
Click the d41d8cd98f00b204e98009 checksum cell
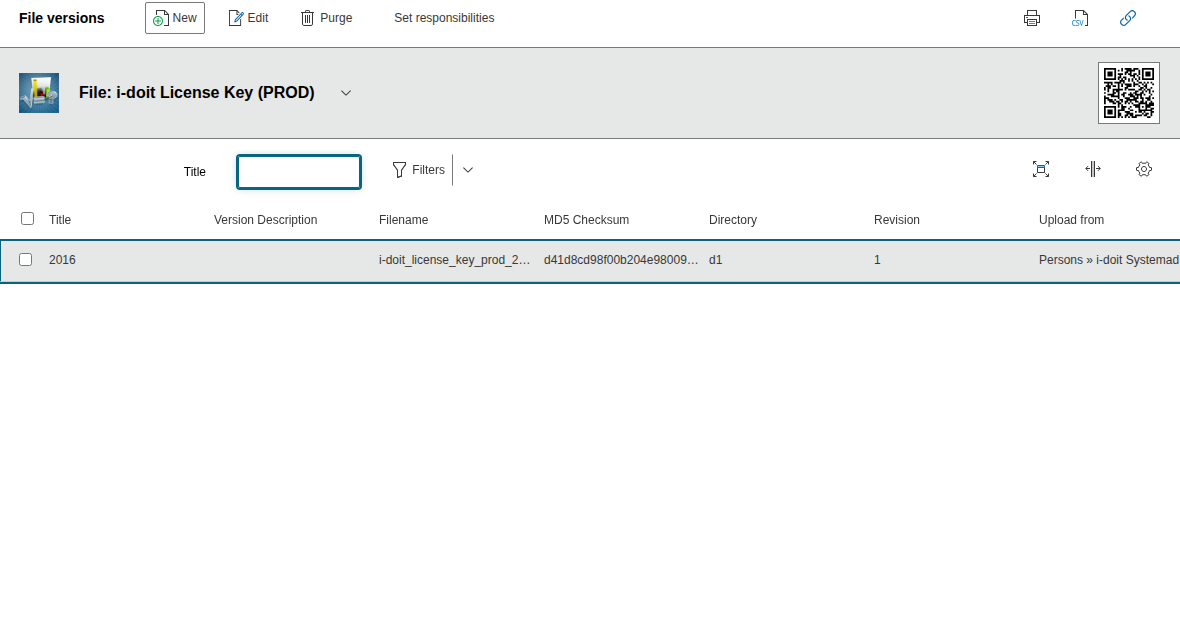621,260
